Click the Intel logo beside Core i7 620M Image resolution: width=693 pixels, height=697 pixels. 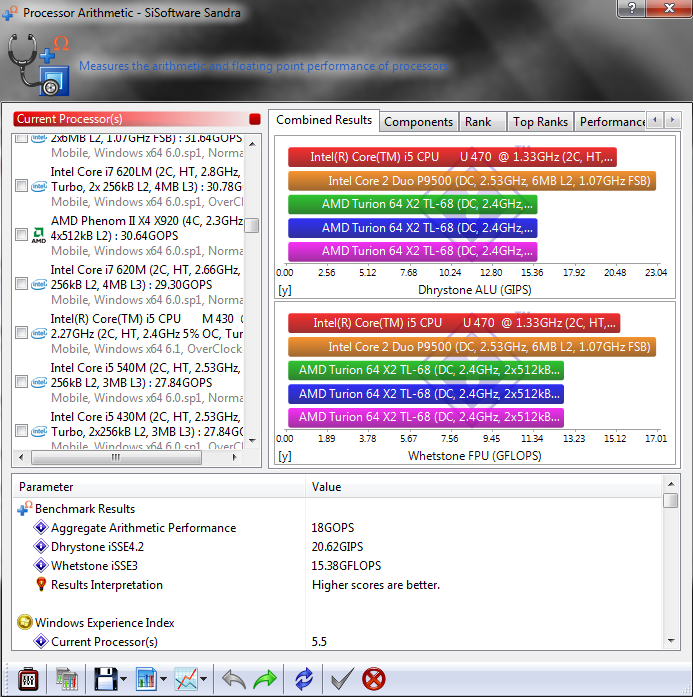[39, 284]
